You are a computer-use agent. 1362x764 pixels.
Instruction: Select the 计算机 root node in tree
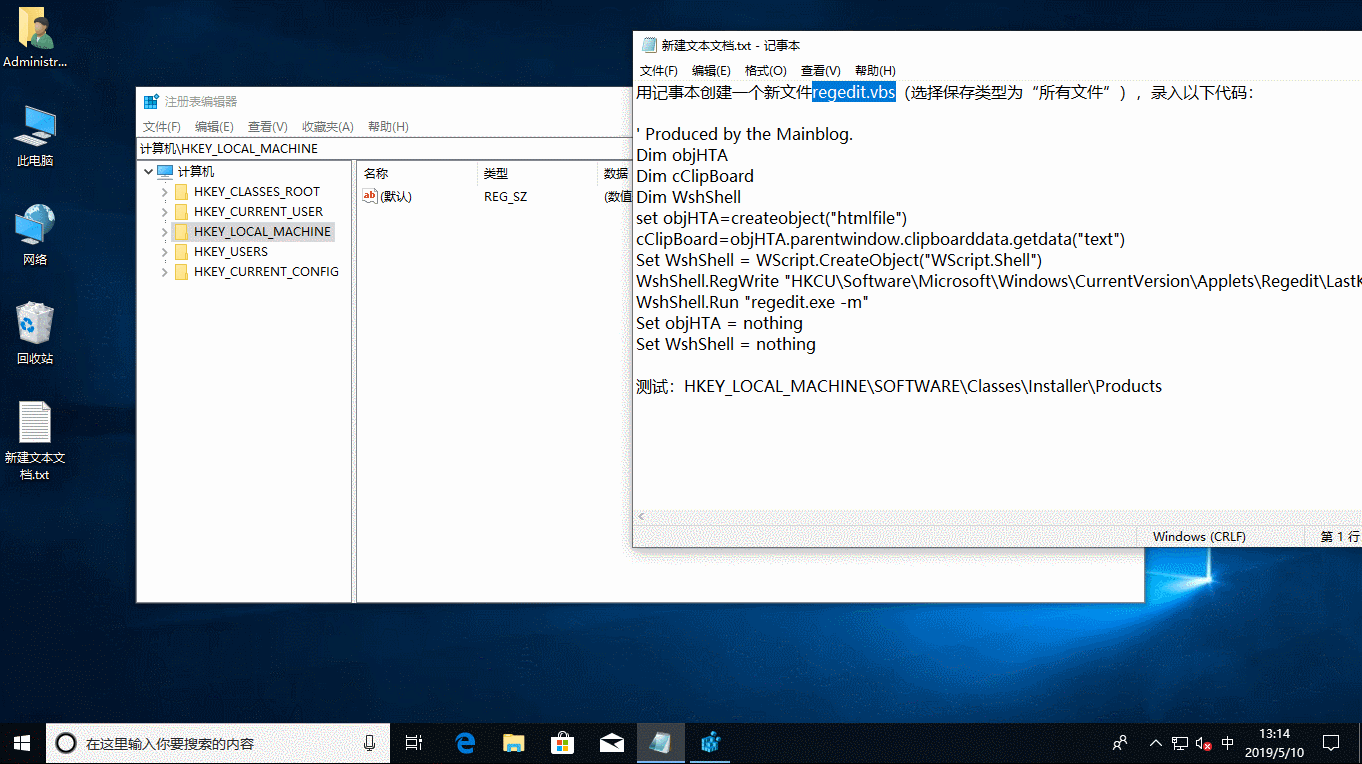coord(195,171)
